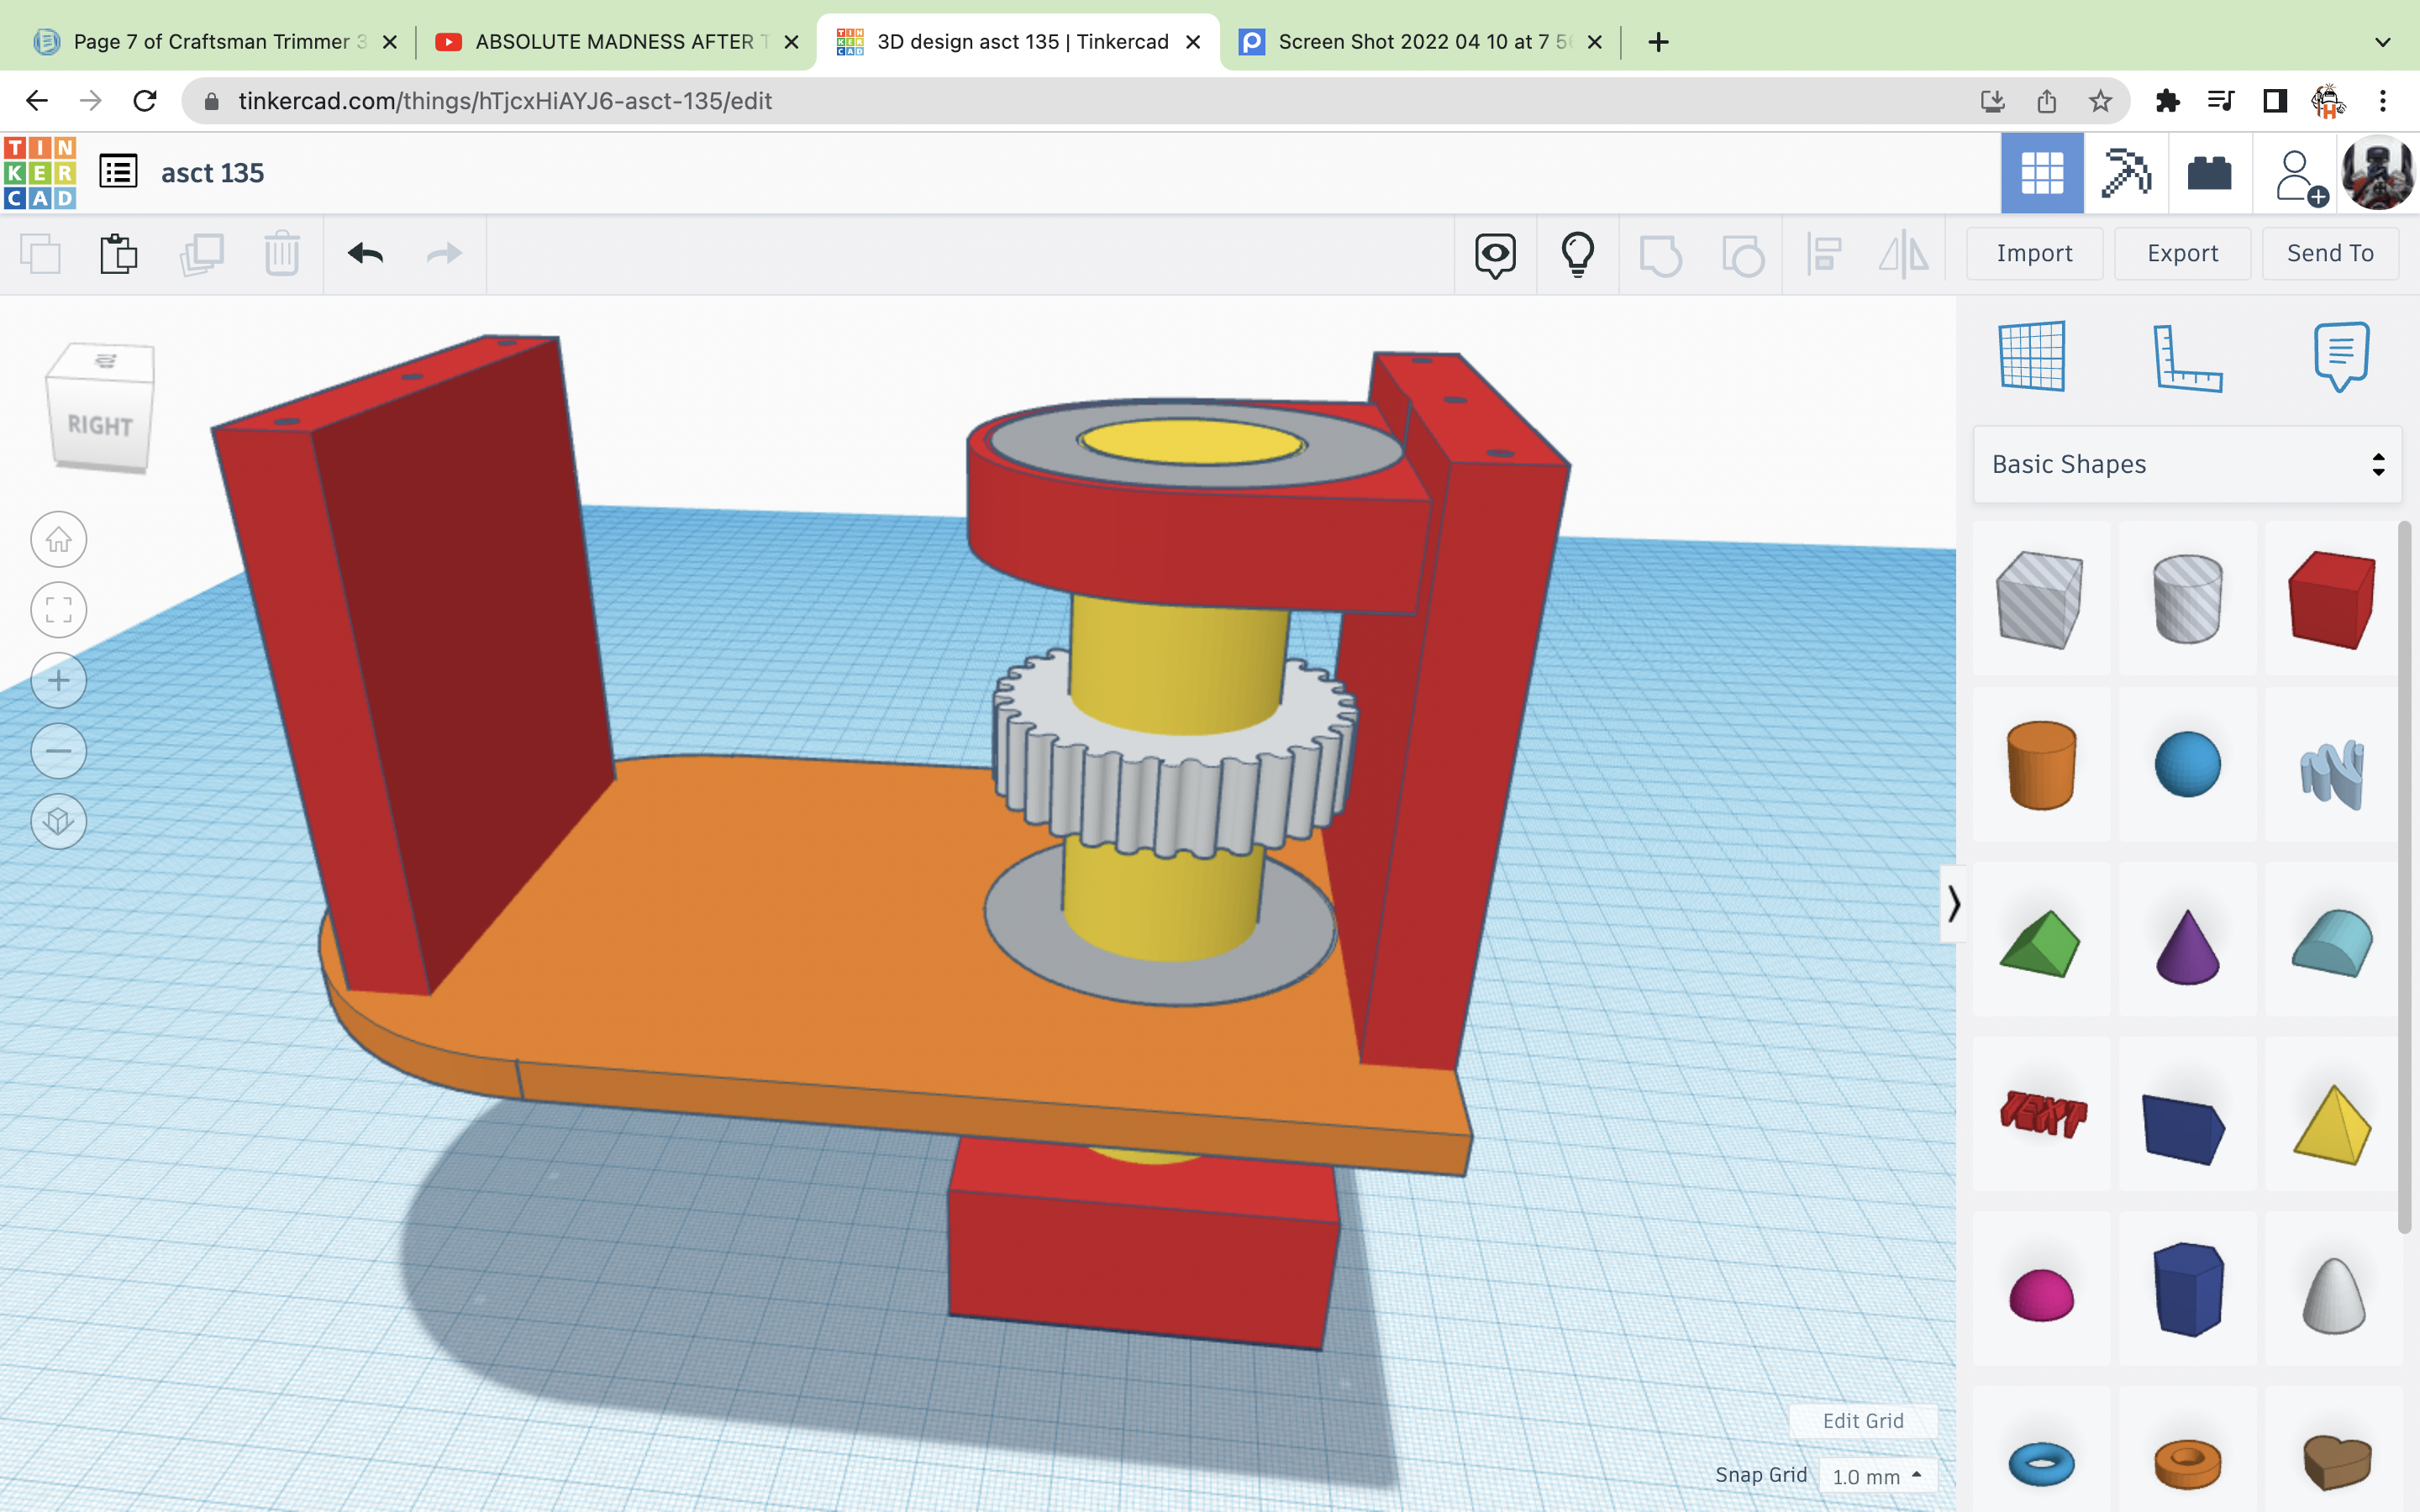Toggle orthographic perspective view cube button
Screen dimensions: 2420x1512
(59, 822)
